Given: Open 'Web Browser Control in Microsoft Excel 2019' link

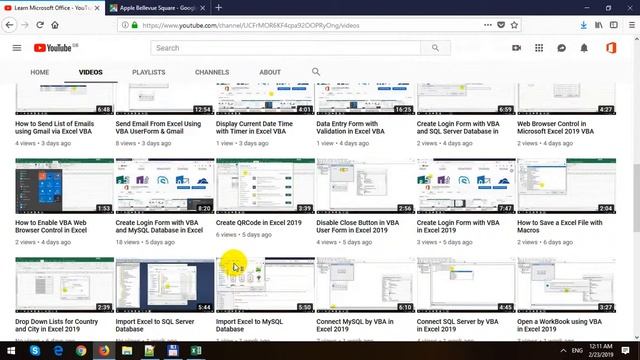Looking at the screenshot, I should tap(556, 127).
